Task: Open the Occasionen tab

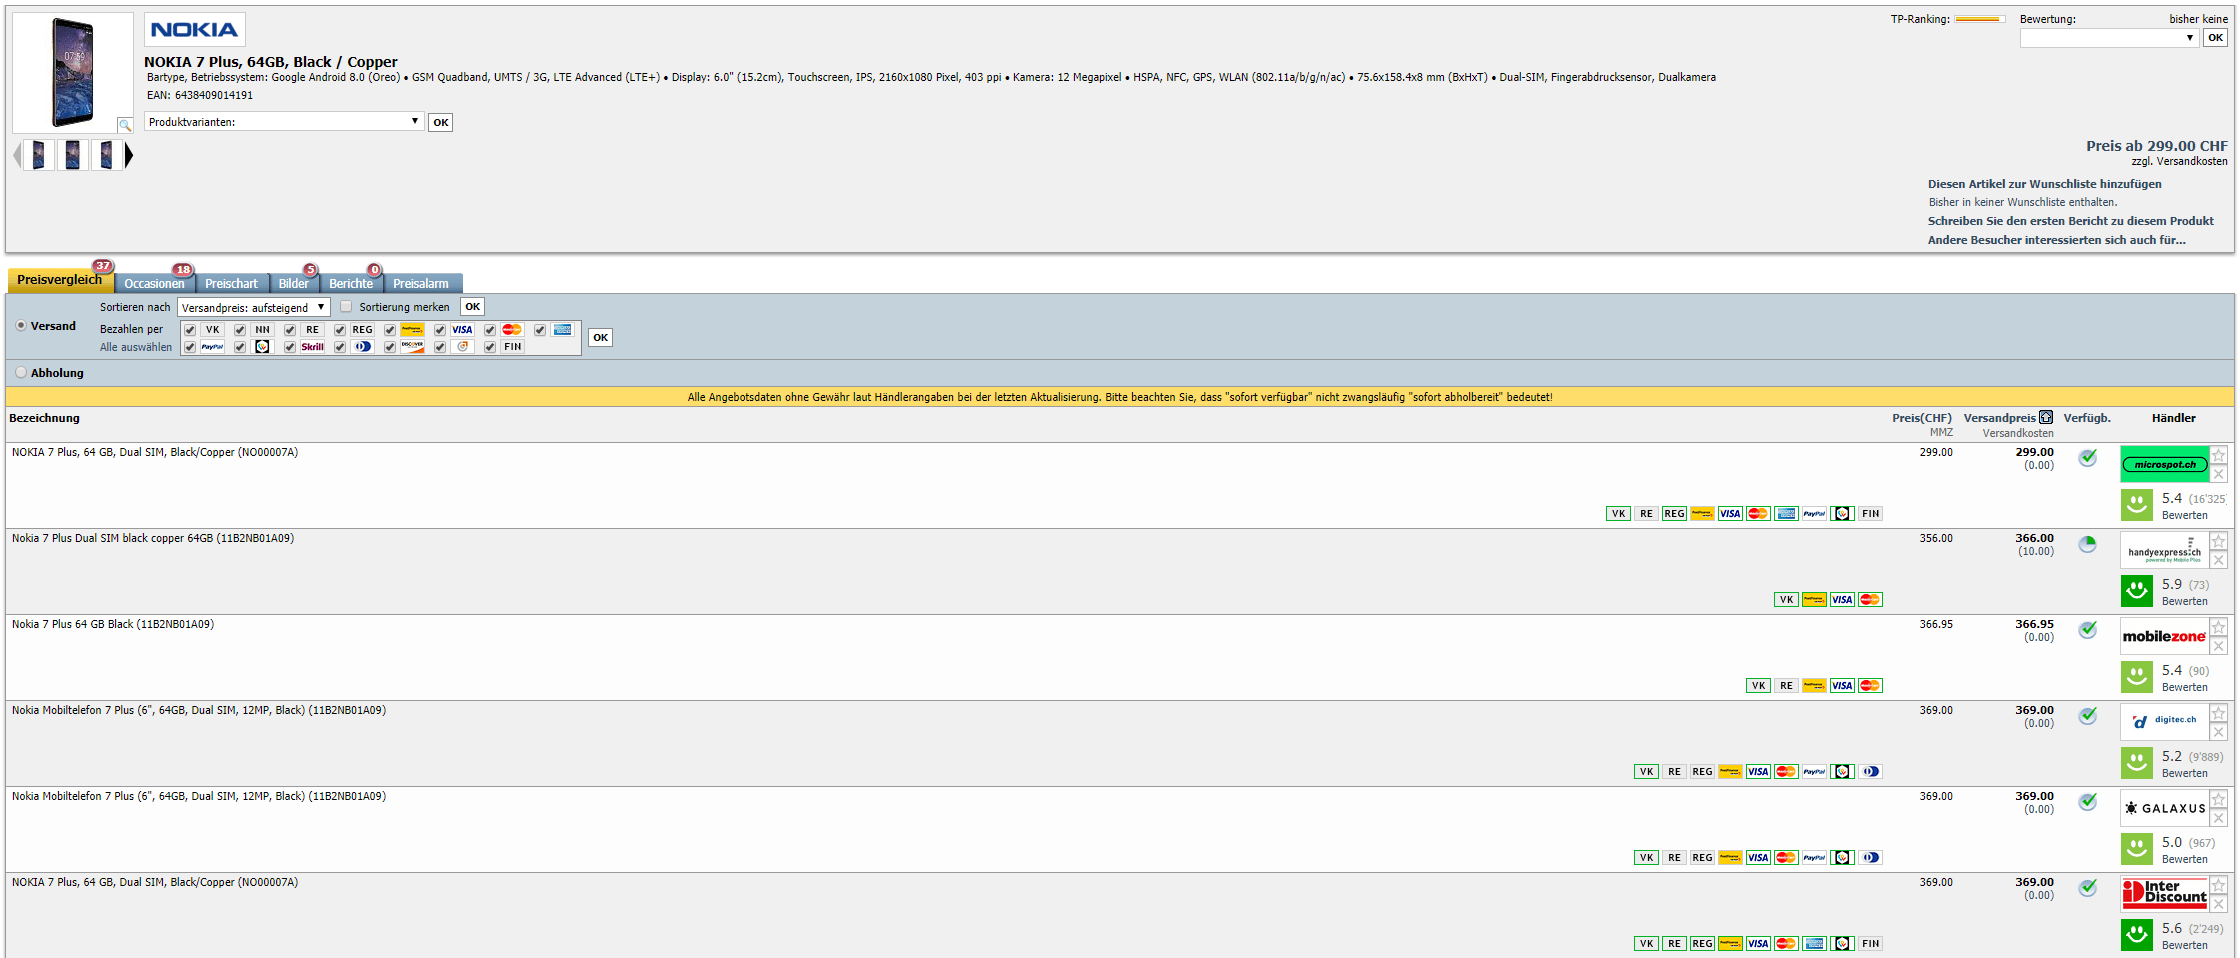Action: point(154,284)
